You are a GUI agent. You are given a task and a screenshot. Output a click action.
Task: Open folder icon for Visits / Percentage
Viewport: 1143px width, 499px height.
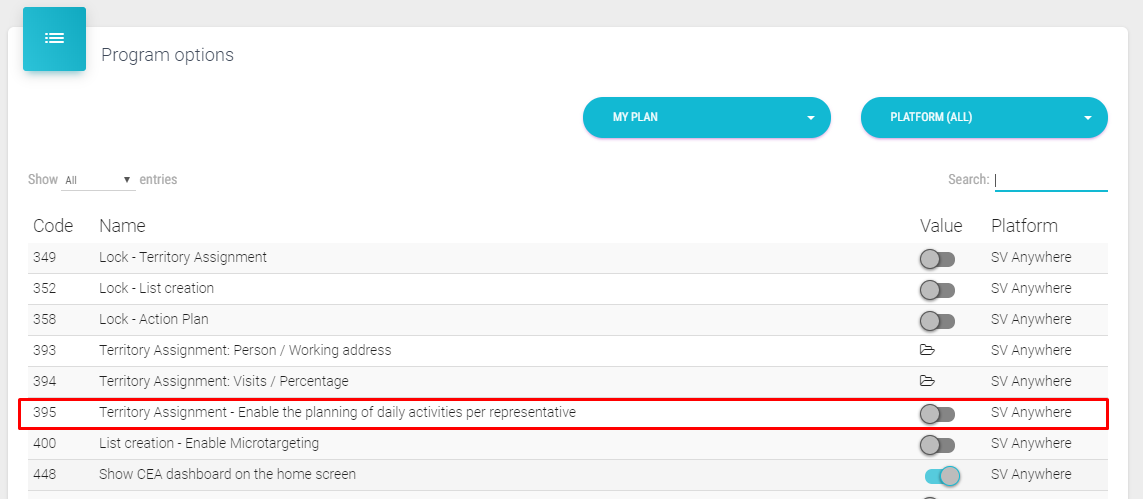point(927,382)
